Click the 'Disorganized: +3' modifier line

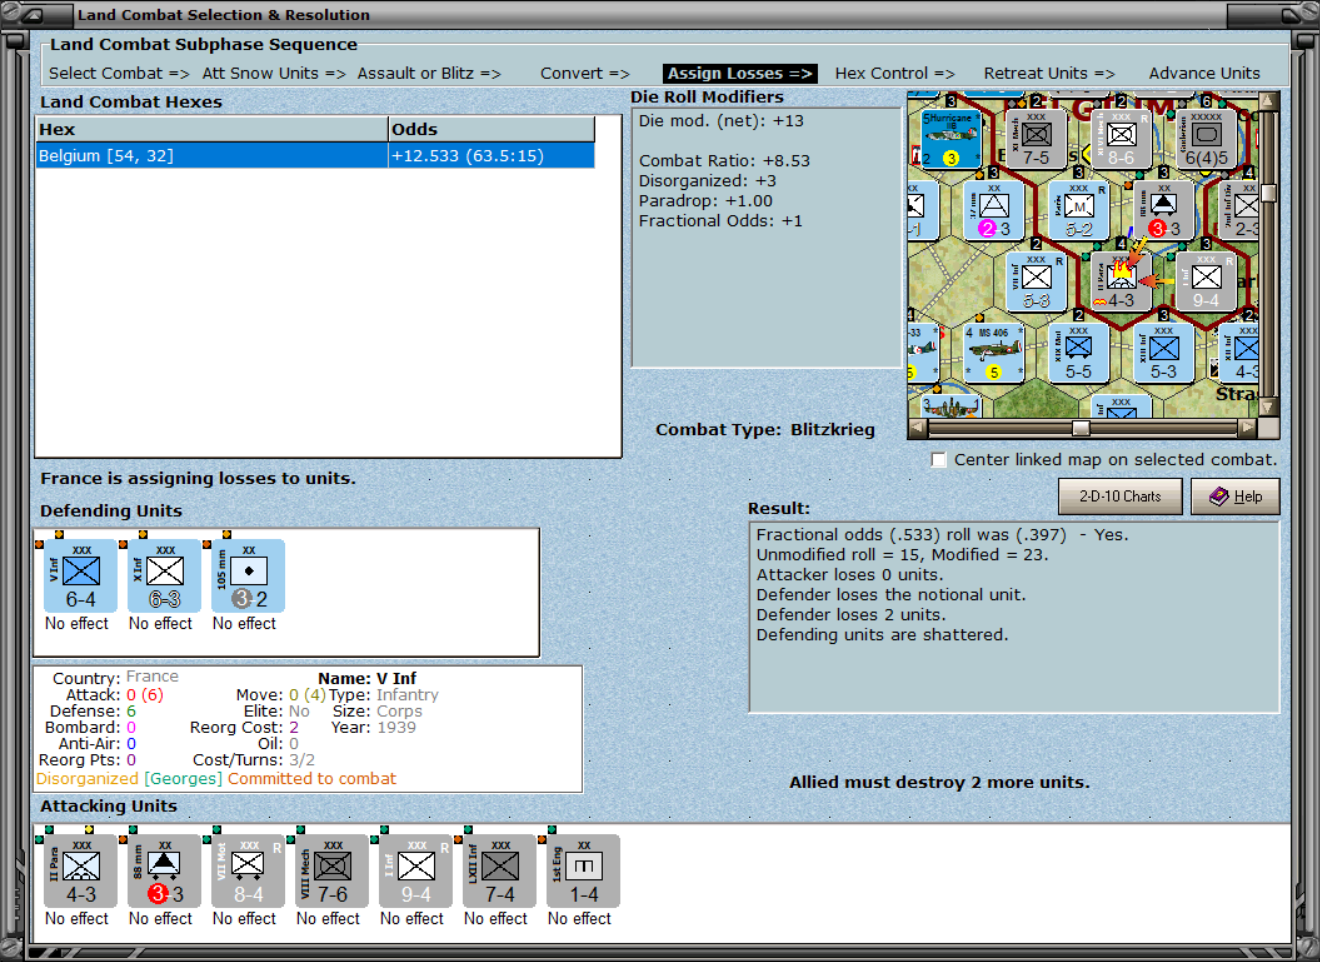tap(707, 181)
